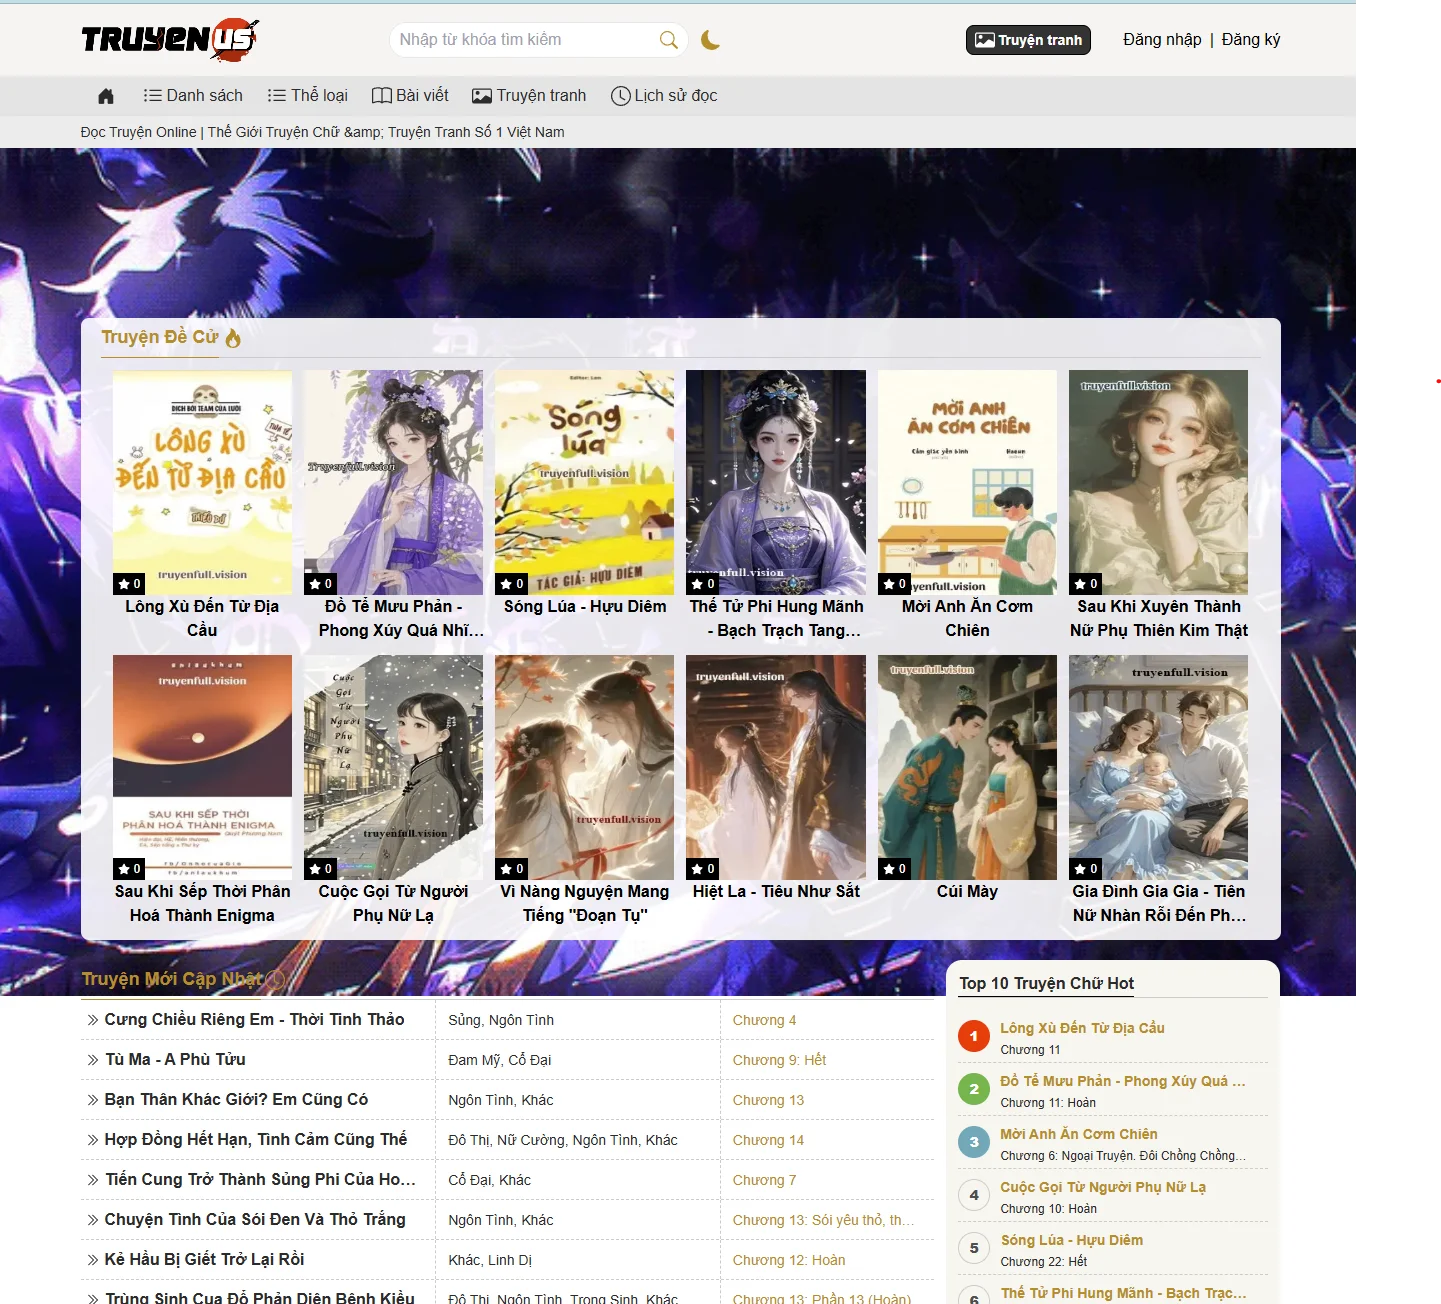
Task: Click the book icon next to Bài viết
Action: (381, 95)
